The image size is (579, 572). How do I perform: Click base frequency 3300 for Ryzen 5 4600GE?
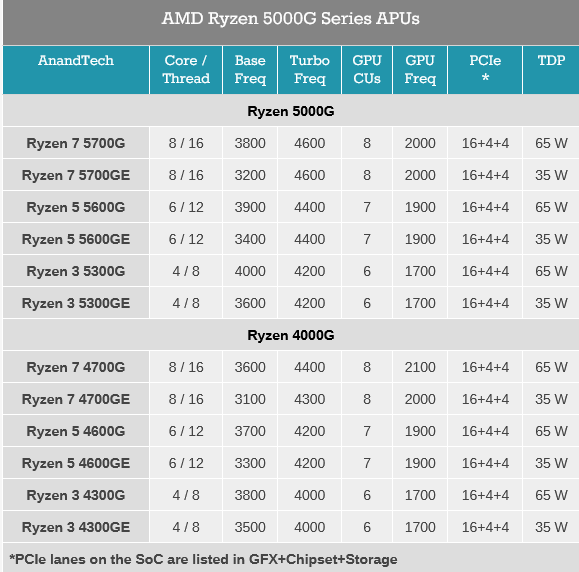coord(250,463)
